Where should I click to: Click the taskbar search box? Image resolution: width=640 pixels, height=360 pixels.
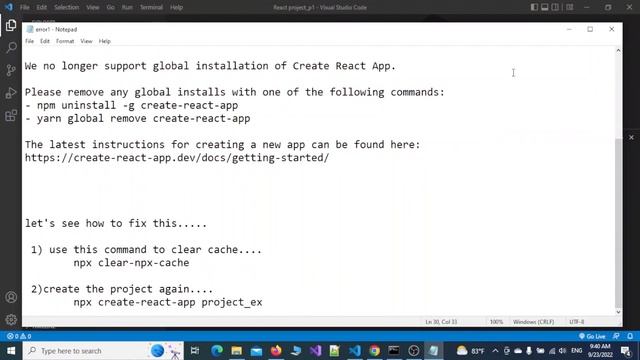pyautogui.click(x=103, y=351)
